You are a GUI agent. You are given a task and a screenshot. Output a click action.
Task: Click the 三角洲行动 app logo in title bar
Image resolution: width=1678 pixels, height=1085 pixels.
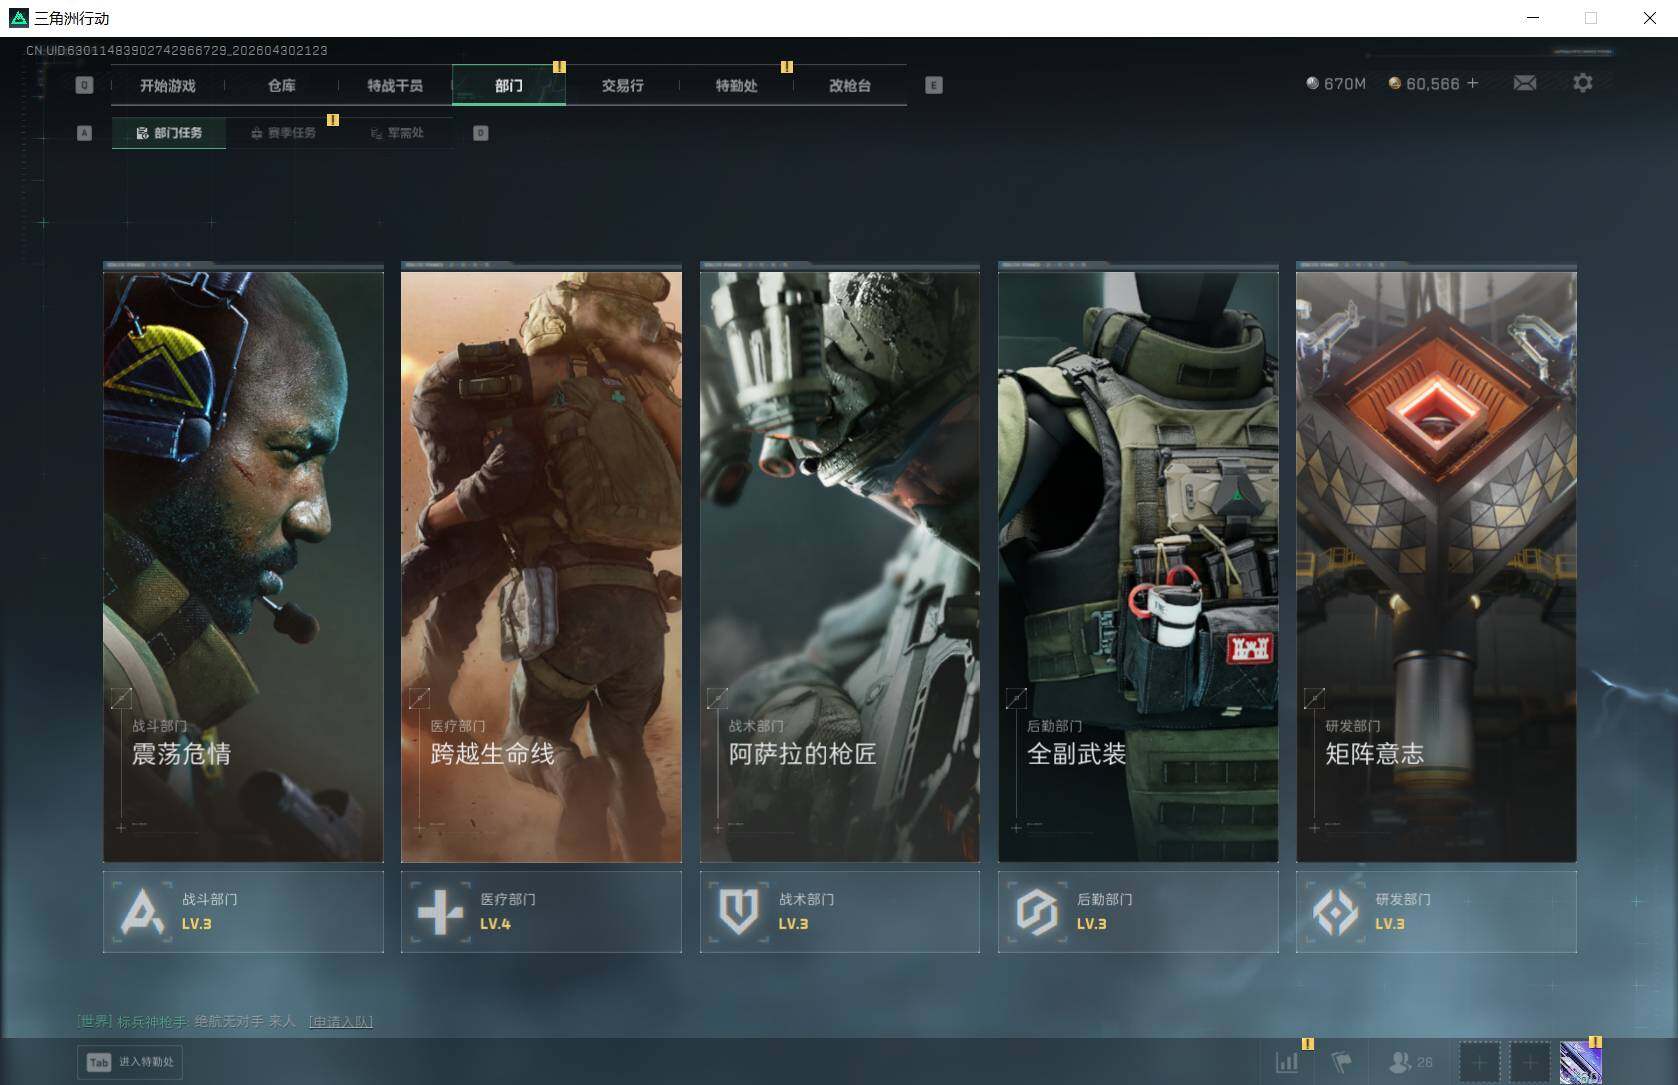click(18, 18)
